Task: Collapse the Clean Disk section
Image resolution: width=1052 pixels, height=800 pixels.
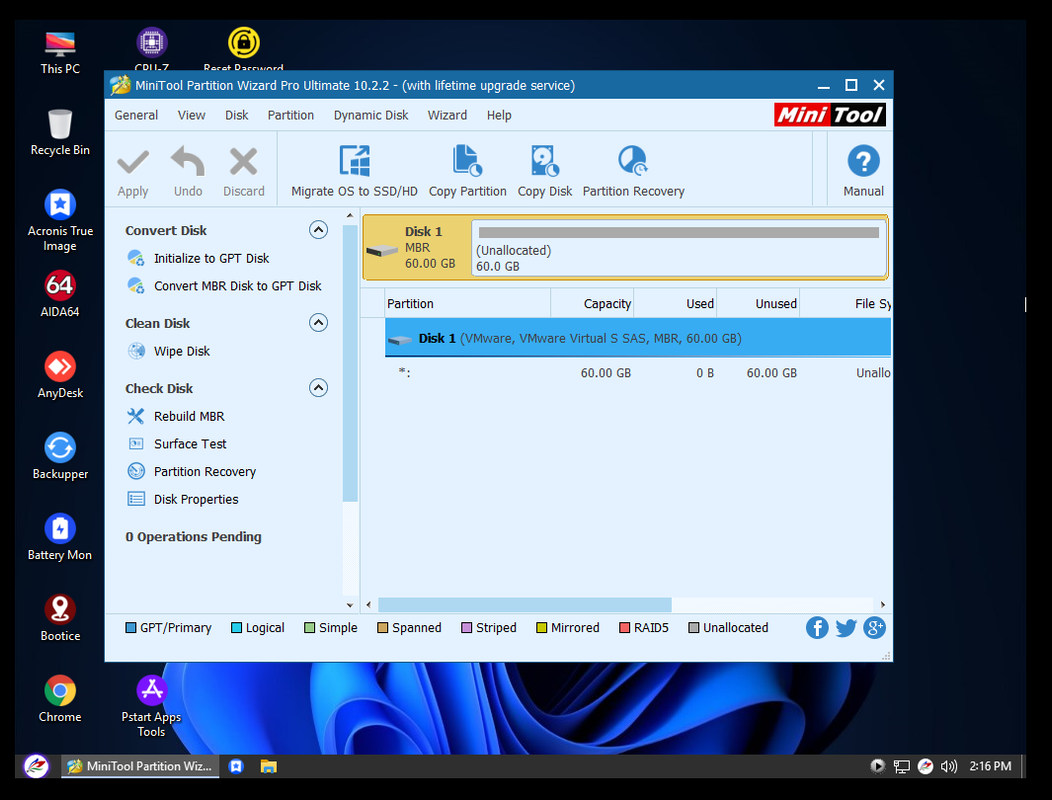Action: pyautogui.click(x=318, y=323)
